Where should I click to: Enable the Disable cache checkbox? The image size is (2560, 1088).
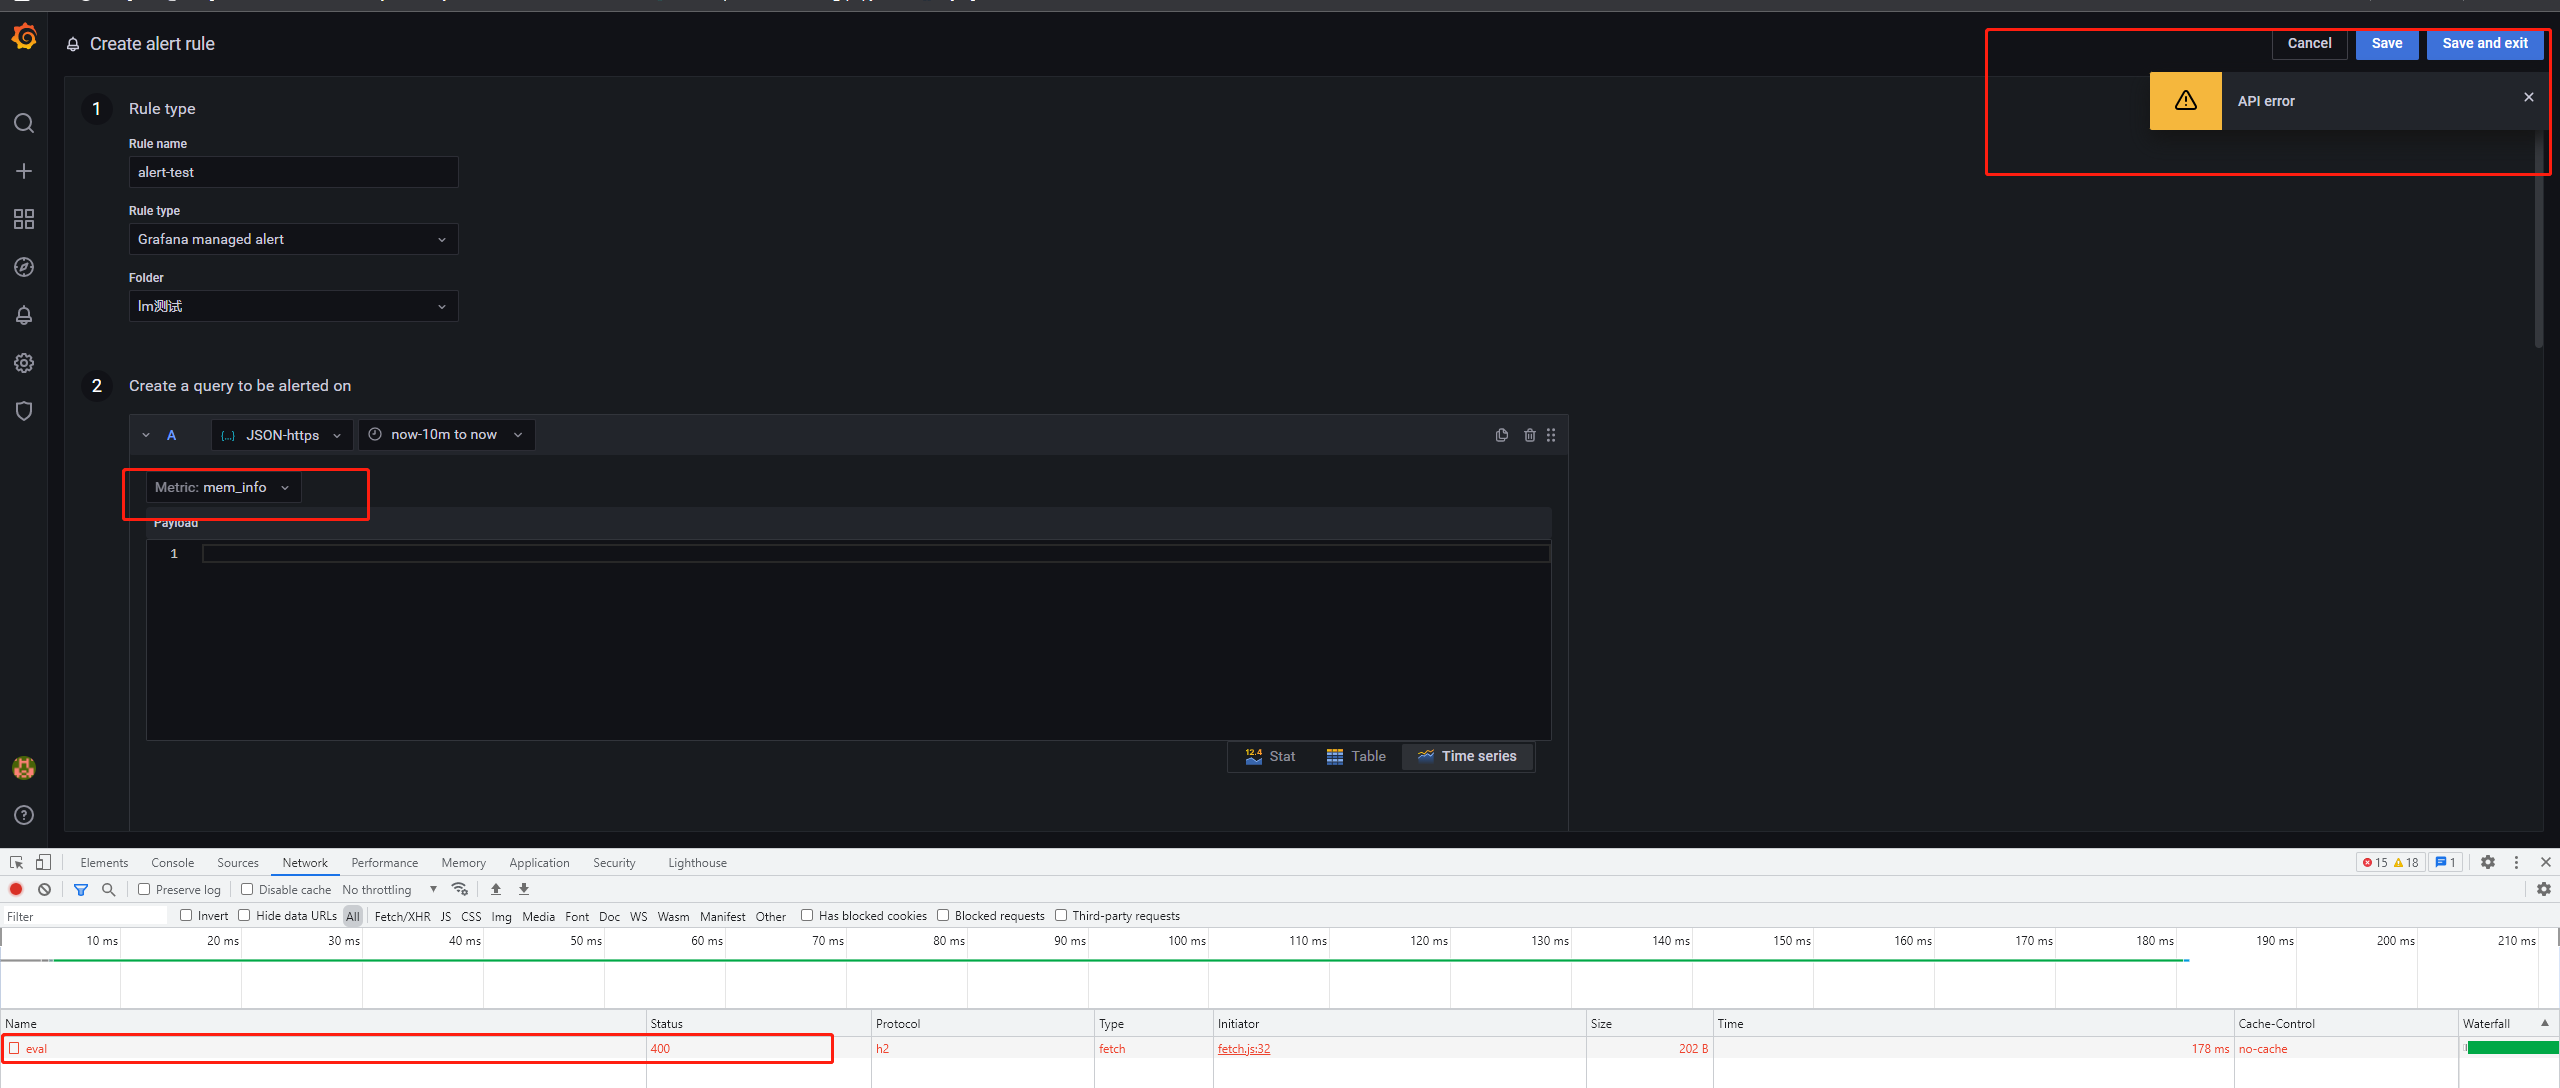pos(246,889)
